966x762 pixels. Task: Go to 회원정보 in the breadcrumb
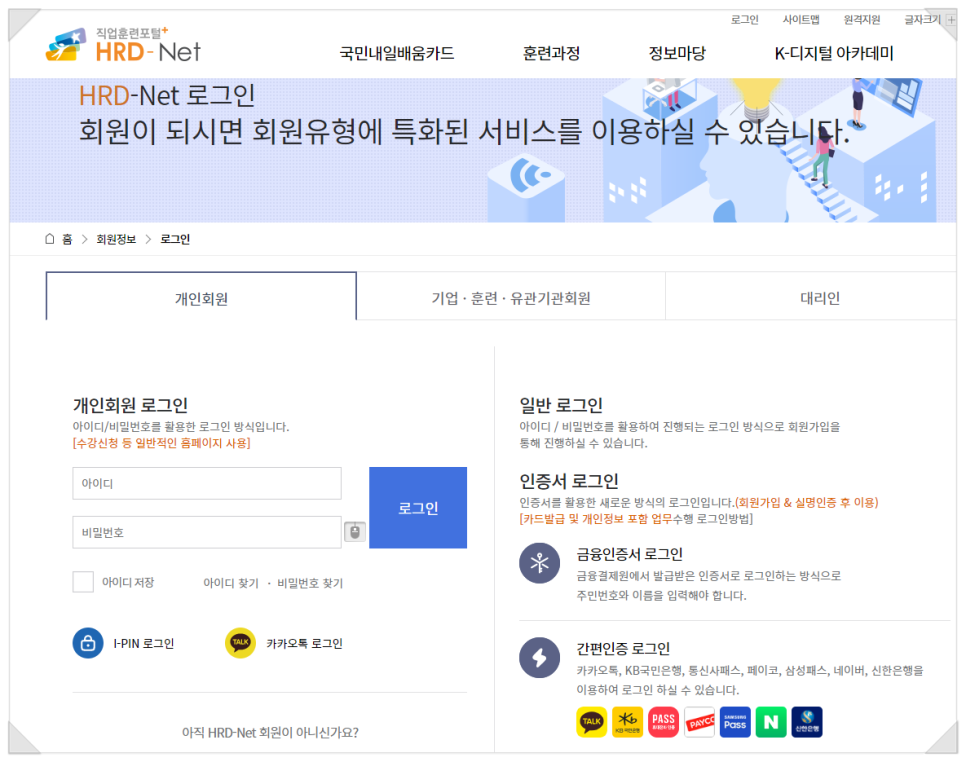point(116,239)
